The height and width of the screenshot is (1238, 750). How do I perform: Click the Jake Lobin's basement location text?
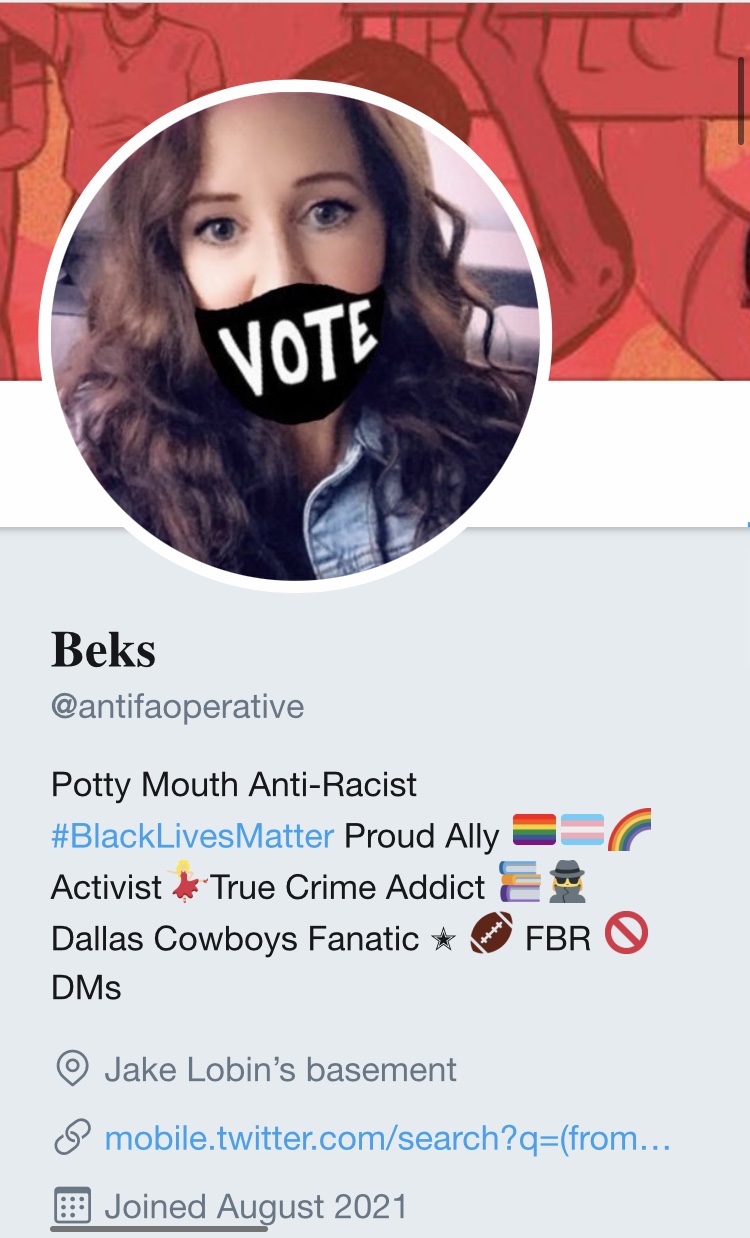[280, 1070]
